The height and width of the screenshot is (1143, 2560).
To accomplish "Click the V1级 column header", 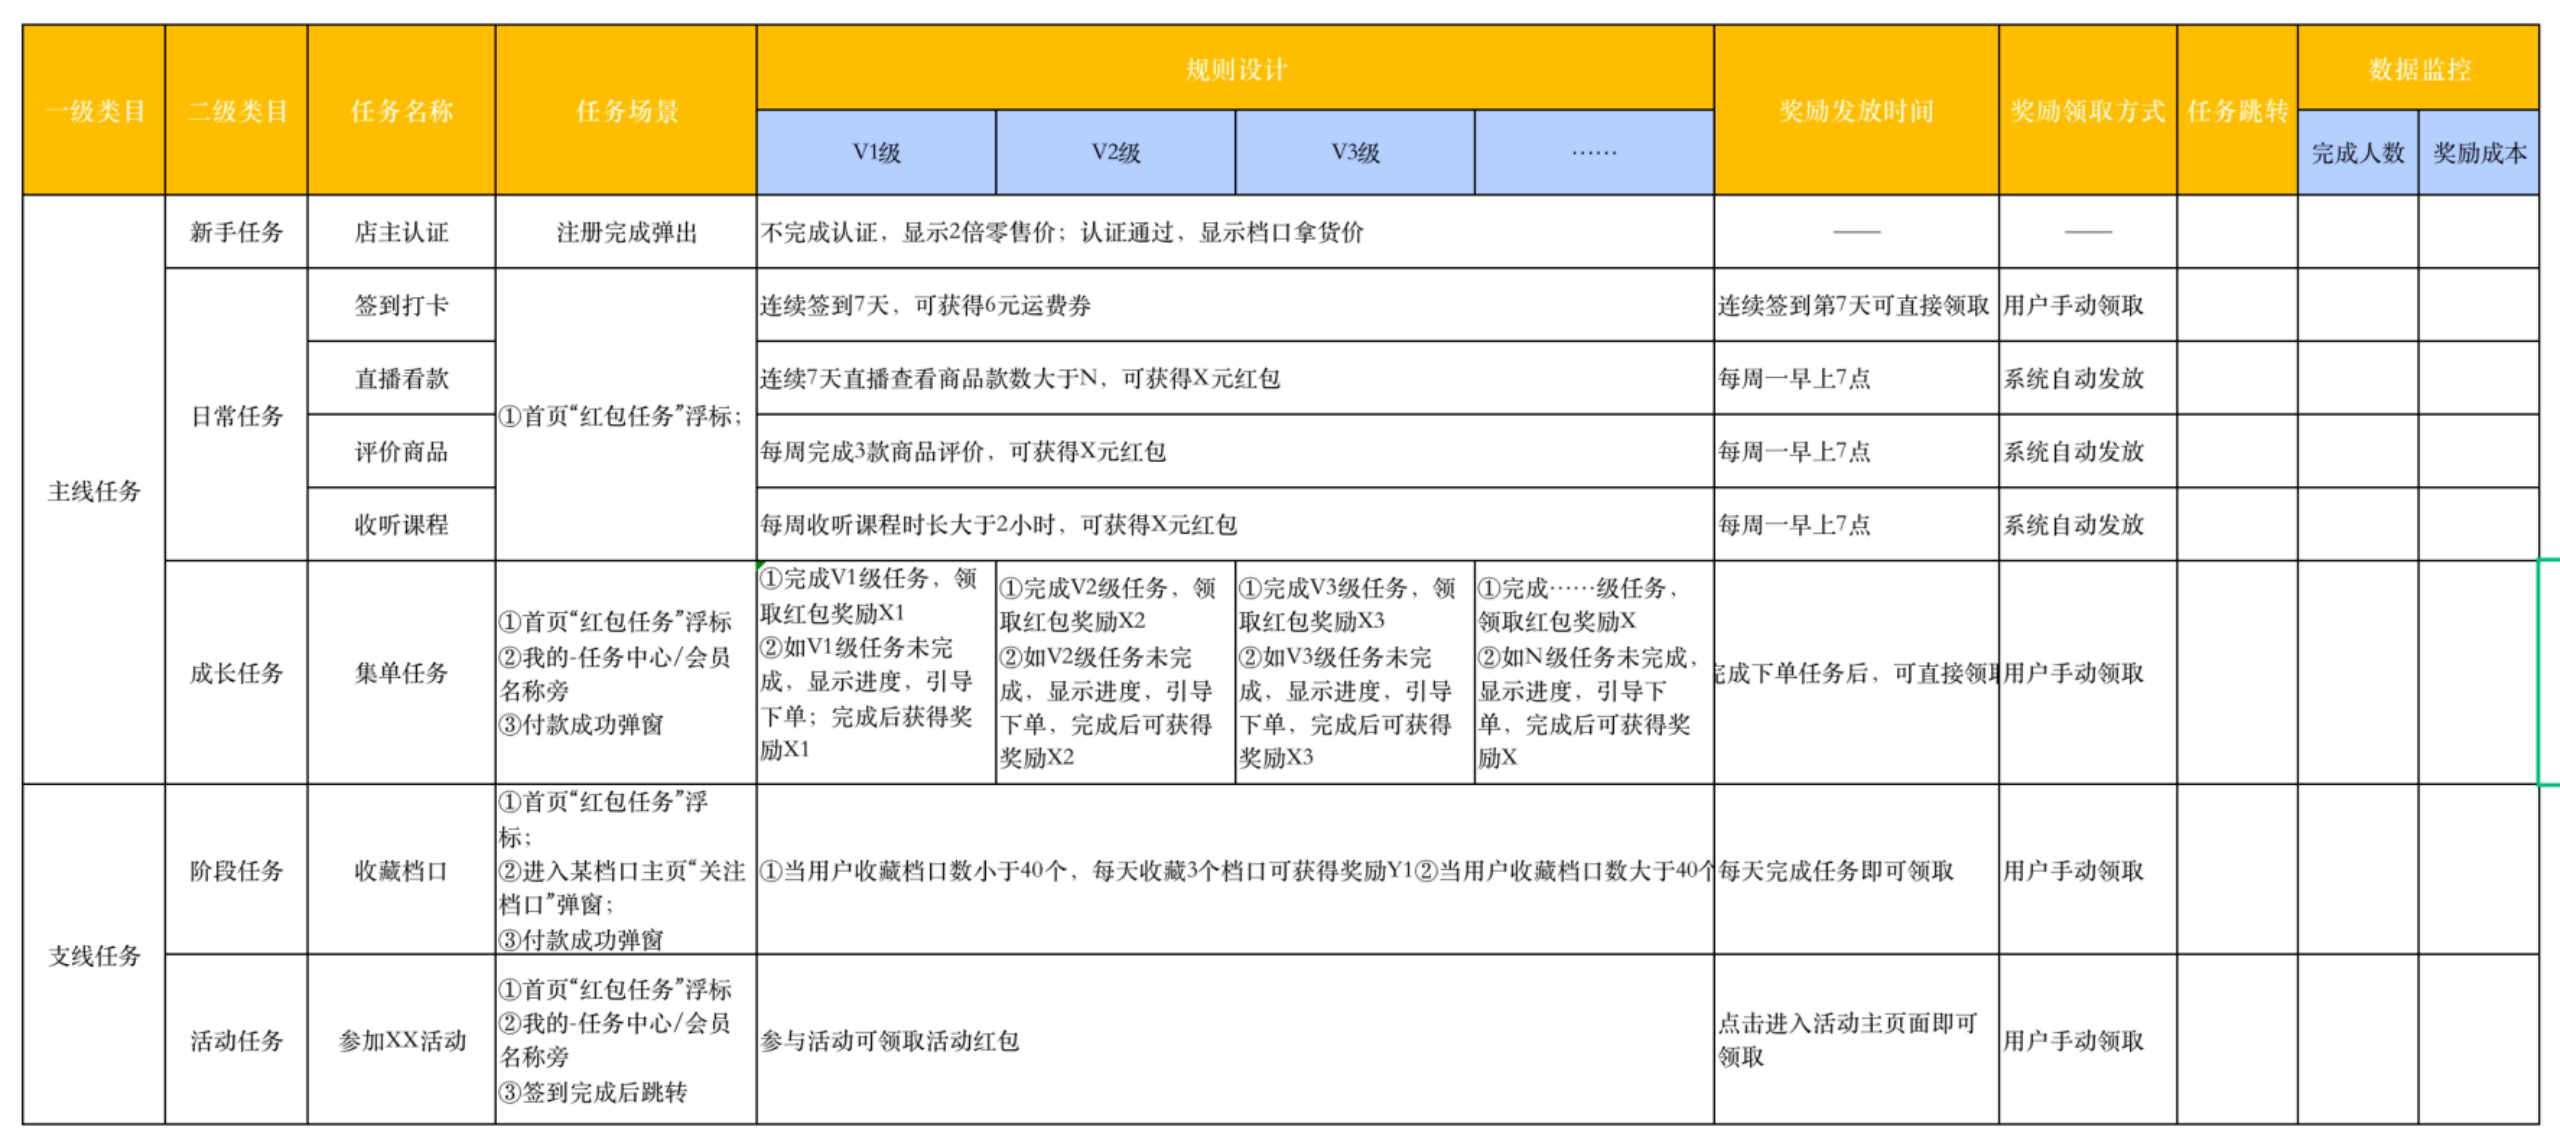I will (876, 152).
